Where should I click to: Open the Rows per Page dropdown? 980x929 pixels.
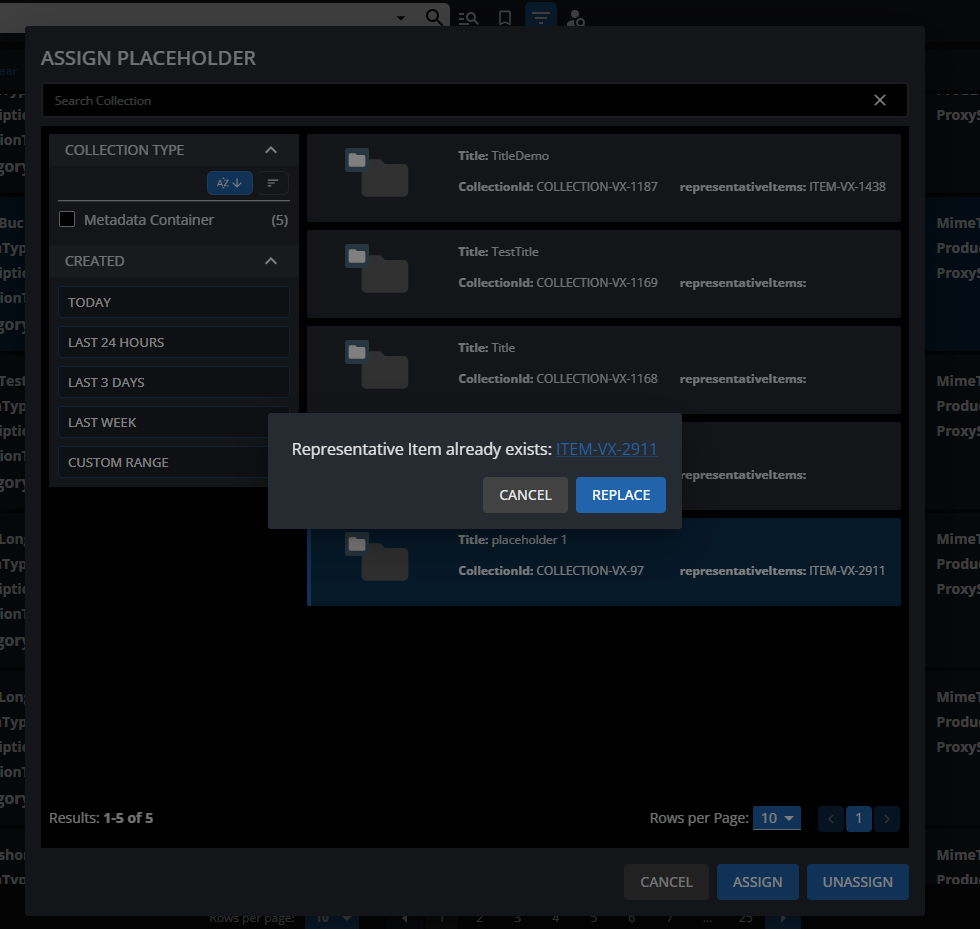[777, 818]
